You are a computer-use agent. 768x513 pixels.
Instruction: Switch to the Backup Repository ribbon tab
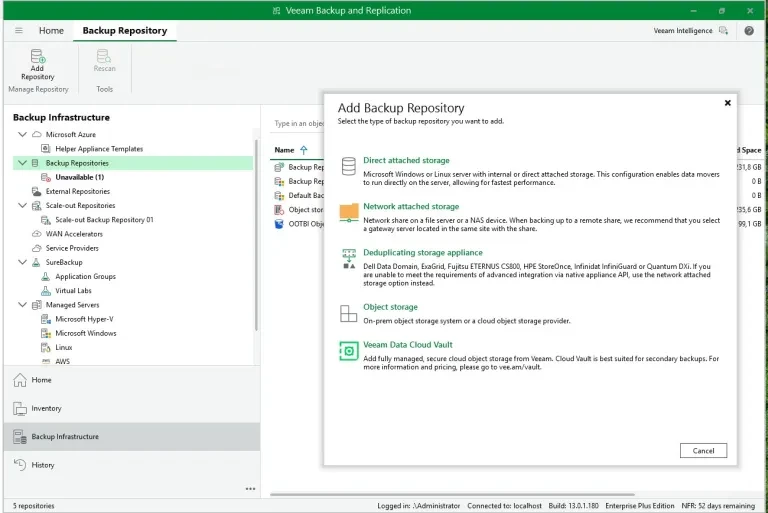[125, 30]
